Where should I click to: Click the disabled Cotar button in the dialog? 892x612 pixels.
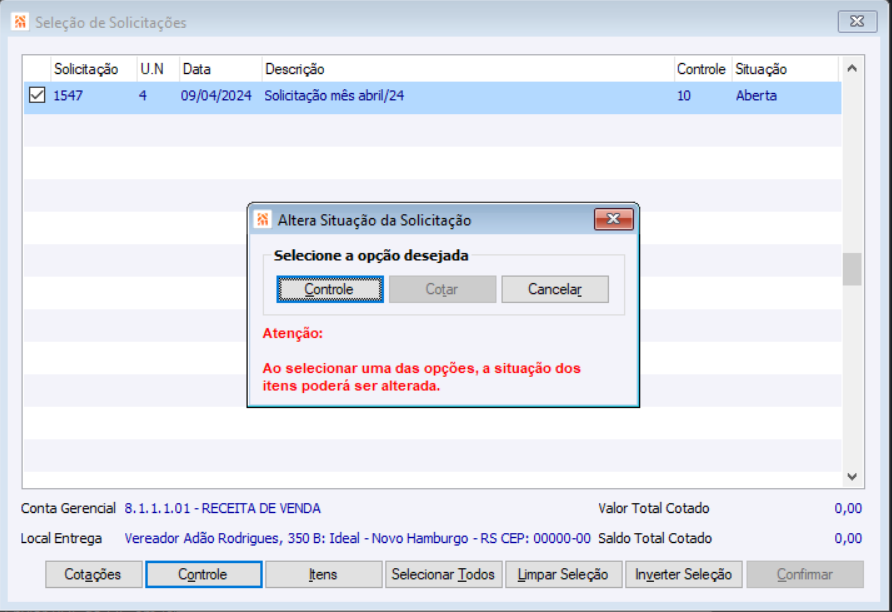443,289
